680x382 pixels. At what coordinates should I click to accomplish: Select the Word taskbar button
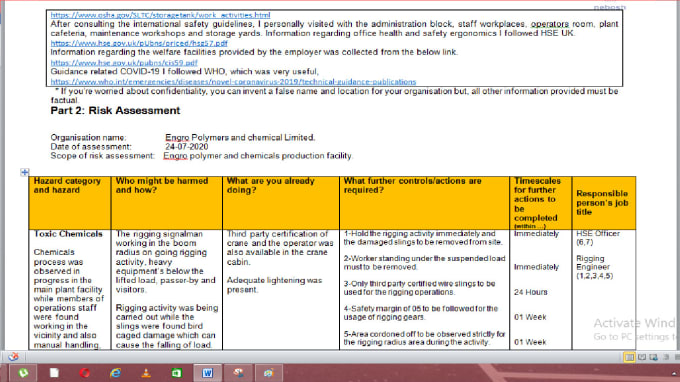point(207,373)
